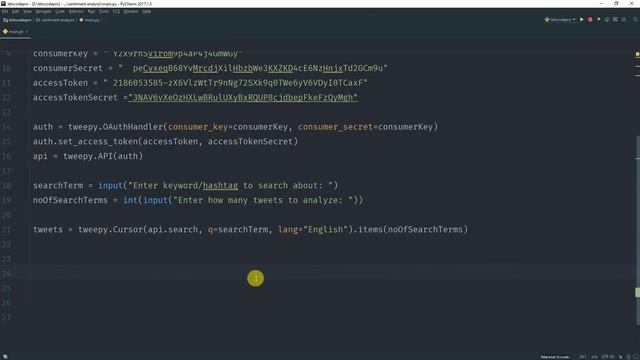This screenshot has width=640, height=360.
Task: Click the read-only lock icon in status bar
Action: [x=621, y=357]
